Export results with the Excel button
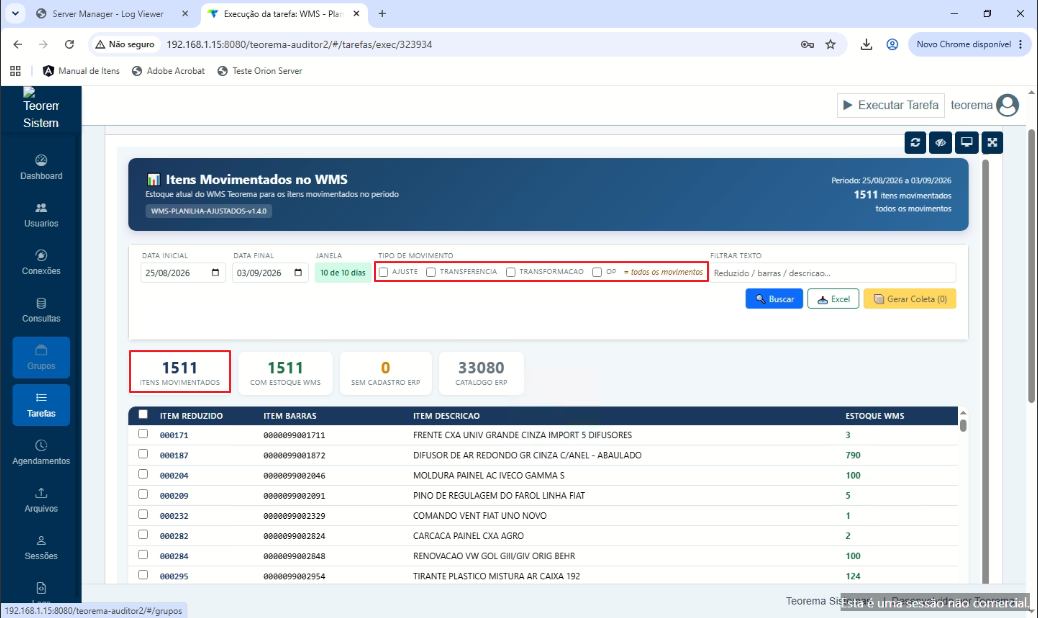 pos(833,299)
